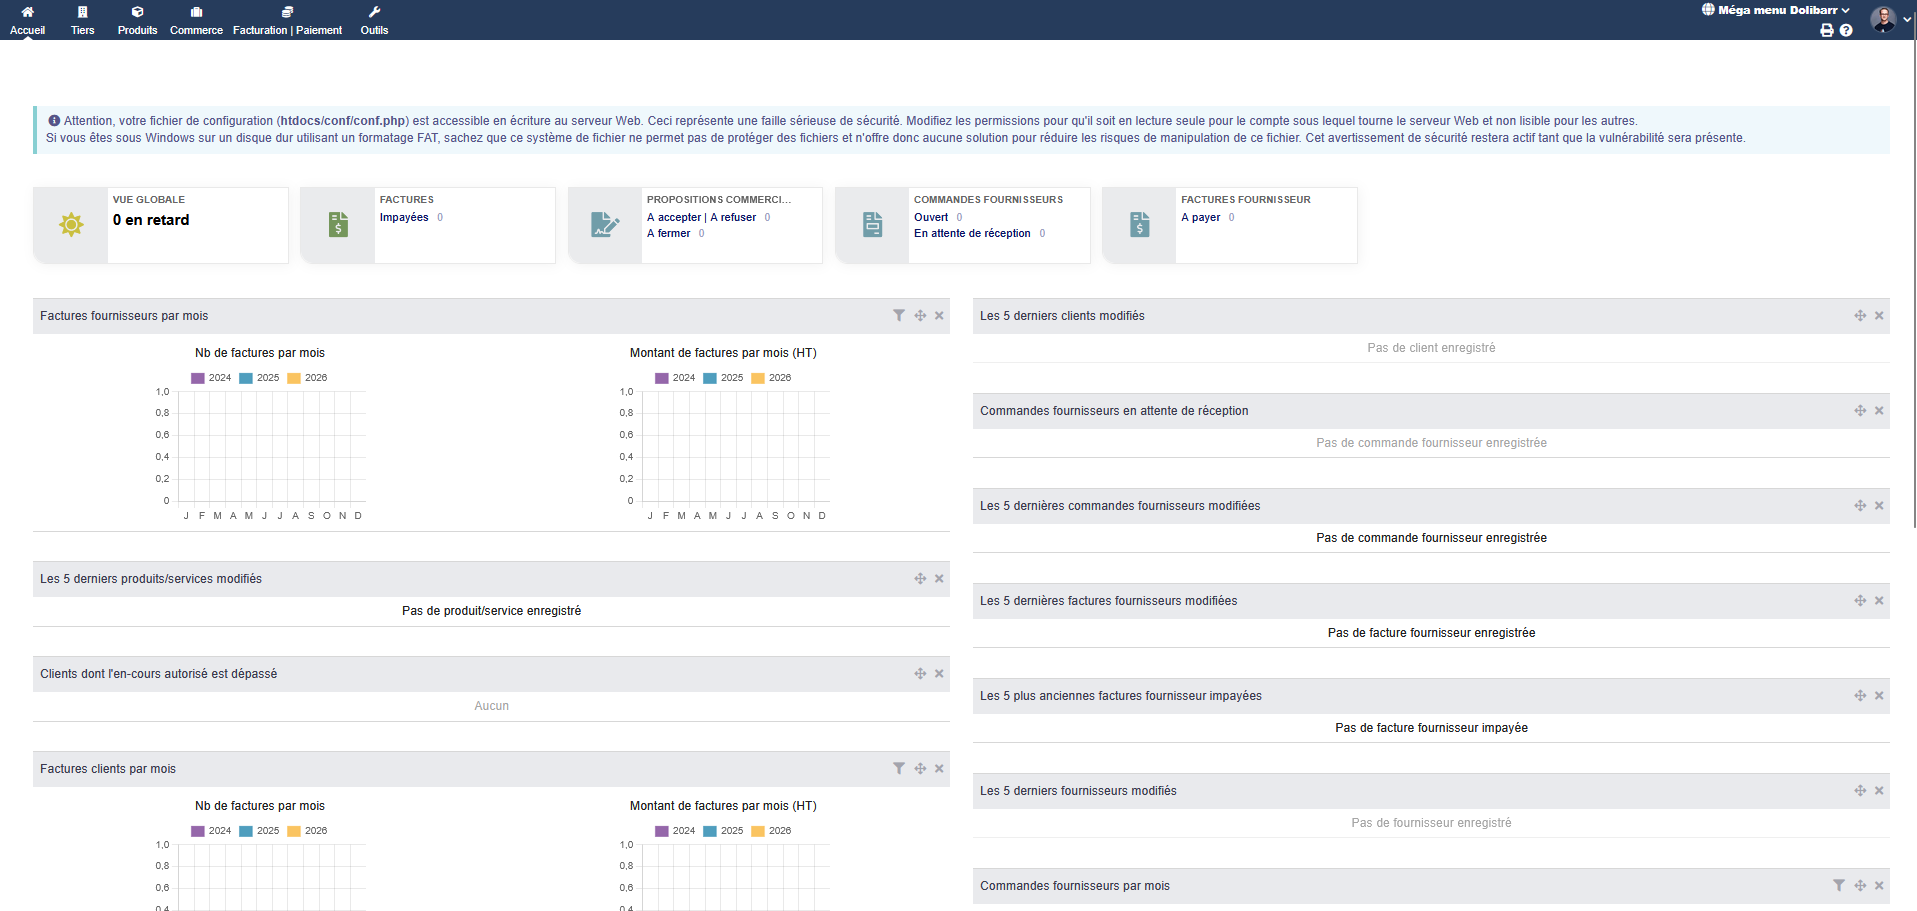Click the print page icon
1917x911 pixels.
(x=1827, y=30)
